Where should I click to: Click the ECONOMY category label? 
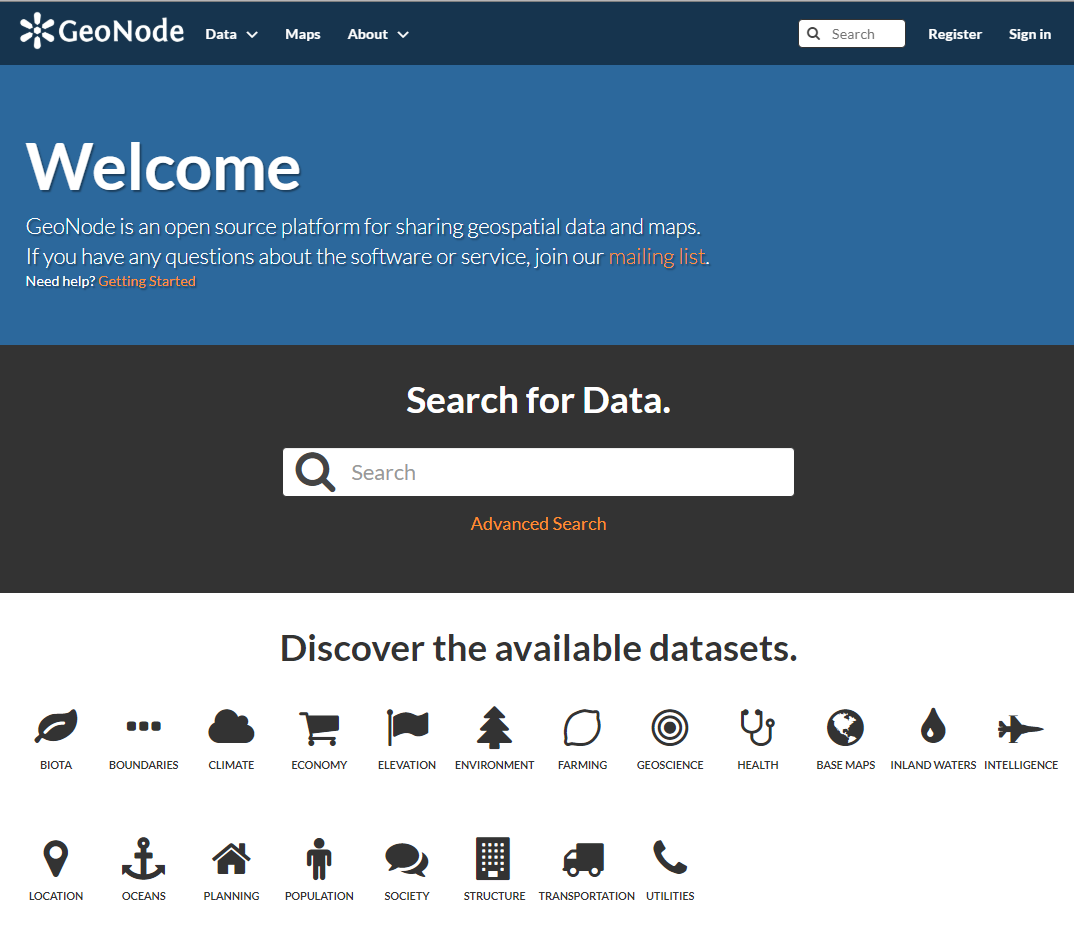coord(319,765)
